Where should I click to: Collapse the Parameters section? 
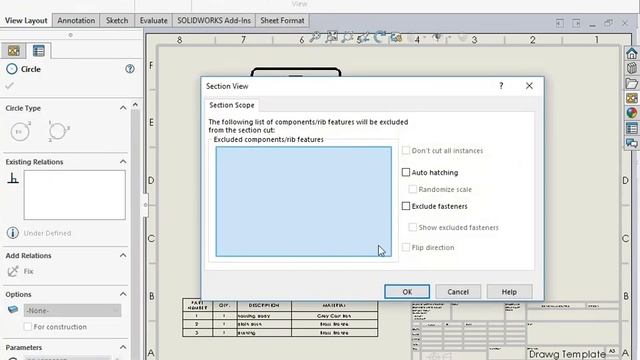(x=123, y=347)
